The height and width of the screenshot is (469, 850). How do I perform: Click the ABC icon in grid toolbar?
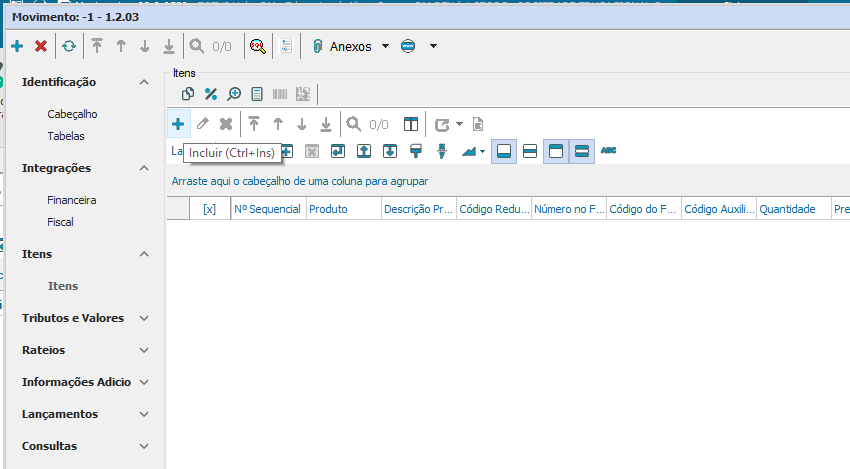point(608,151)
